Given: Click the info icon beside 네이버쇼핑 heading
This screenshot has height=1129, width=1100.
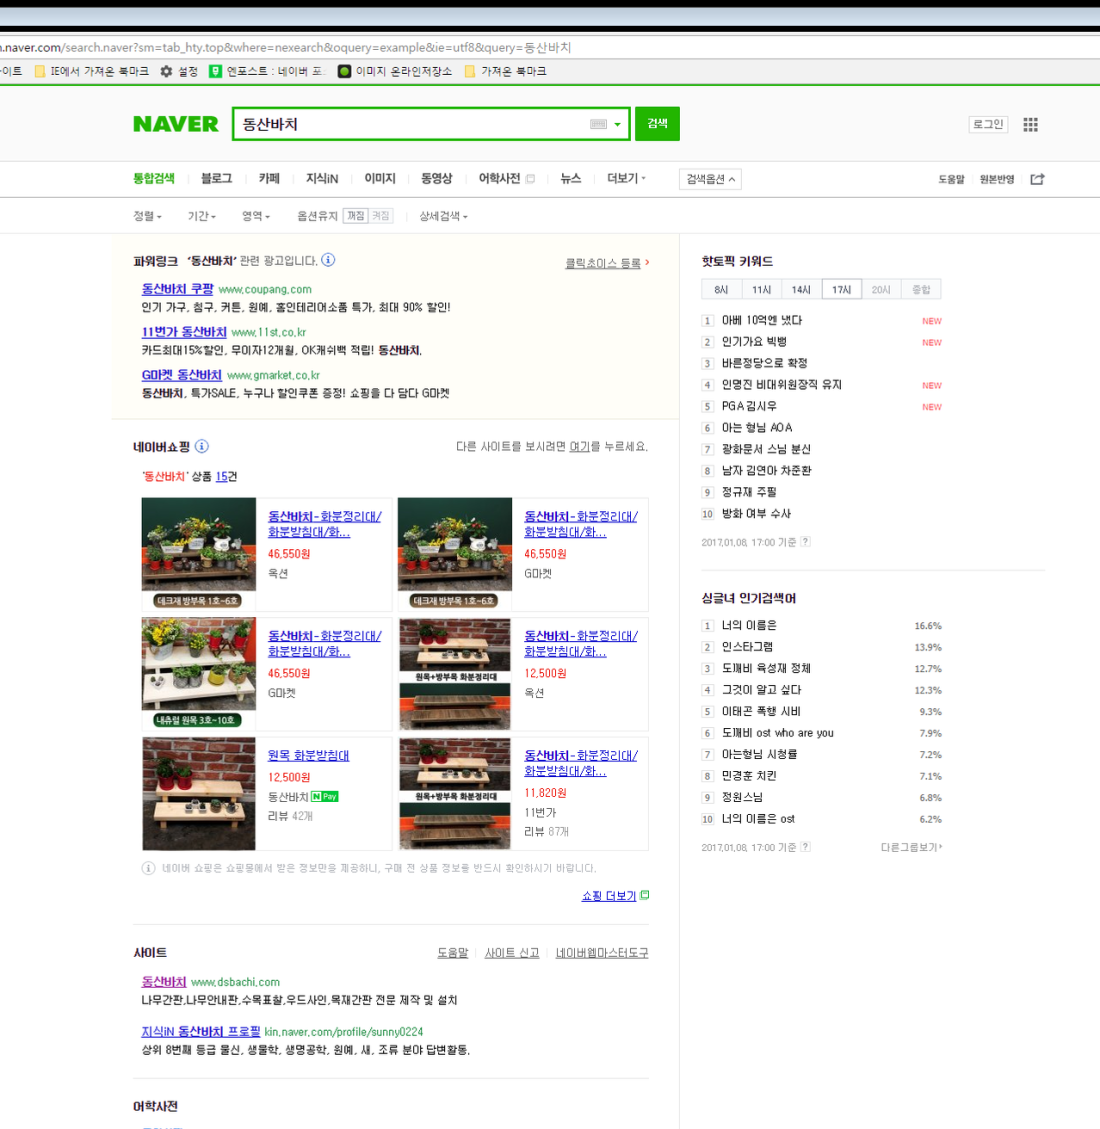Looking at the screenshot, I should click(x=202, y=446).
